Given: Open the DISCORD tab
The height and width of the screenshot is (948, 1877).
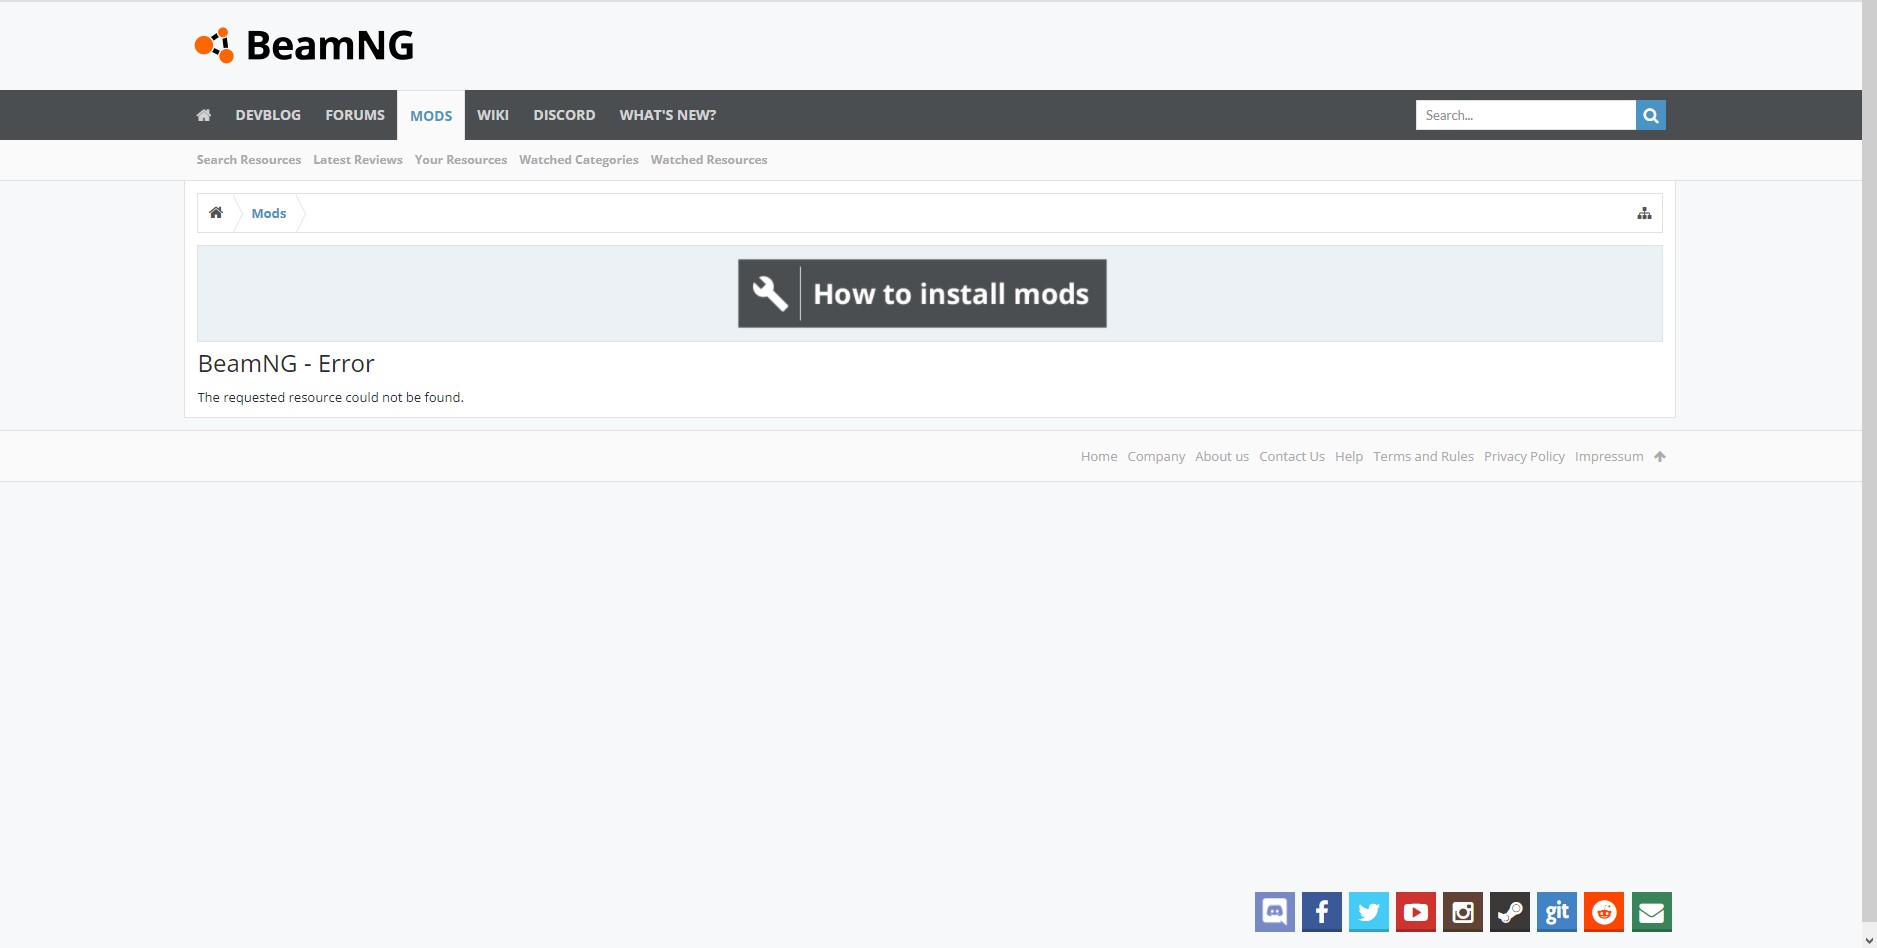Looking at the screenshot, I should pos(564,115).
